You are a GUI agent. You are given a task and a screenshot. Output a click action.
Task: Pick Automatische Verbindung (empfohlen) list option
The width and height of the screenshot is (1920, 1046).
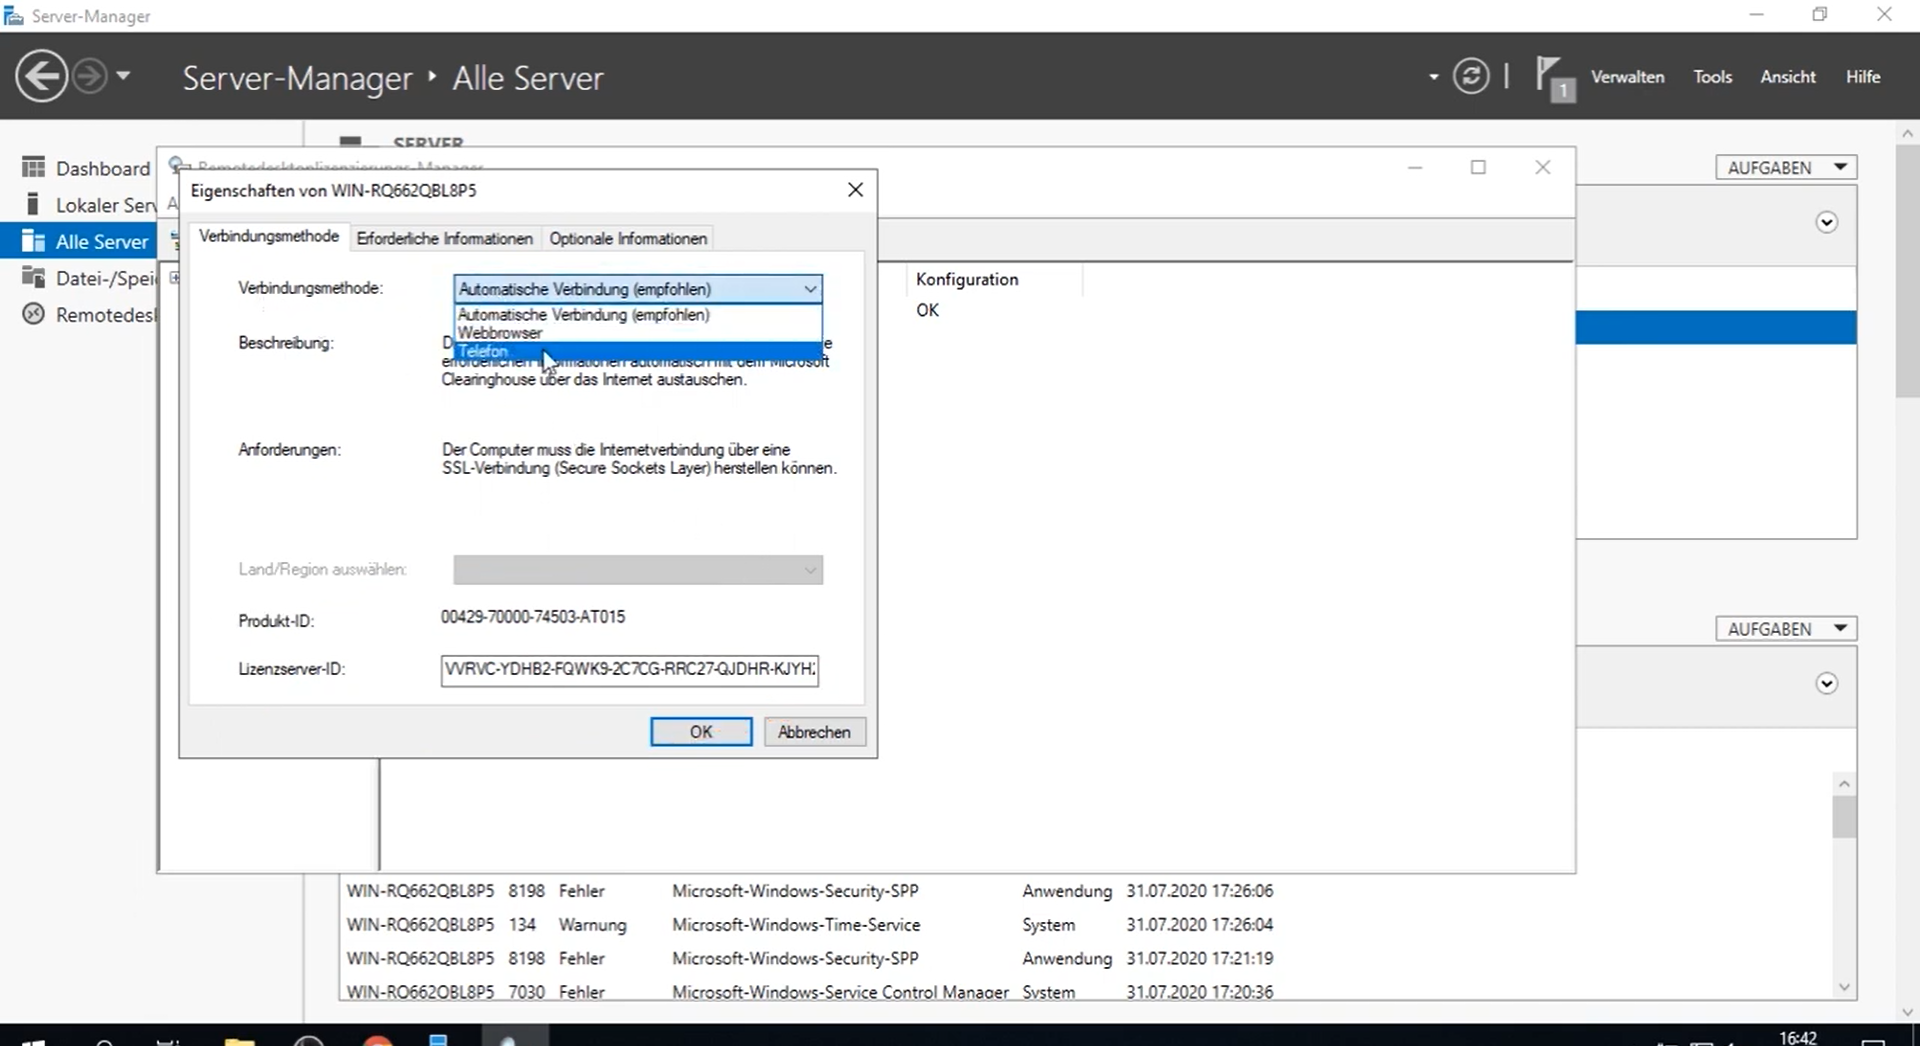click(x=583, y=315)
